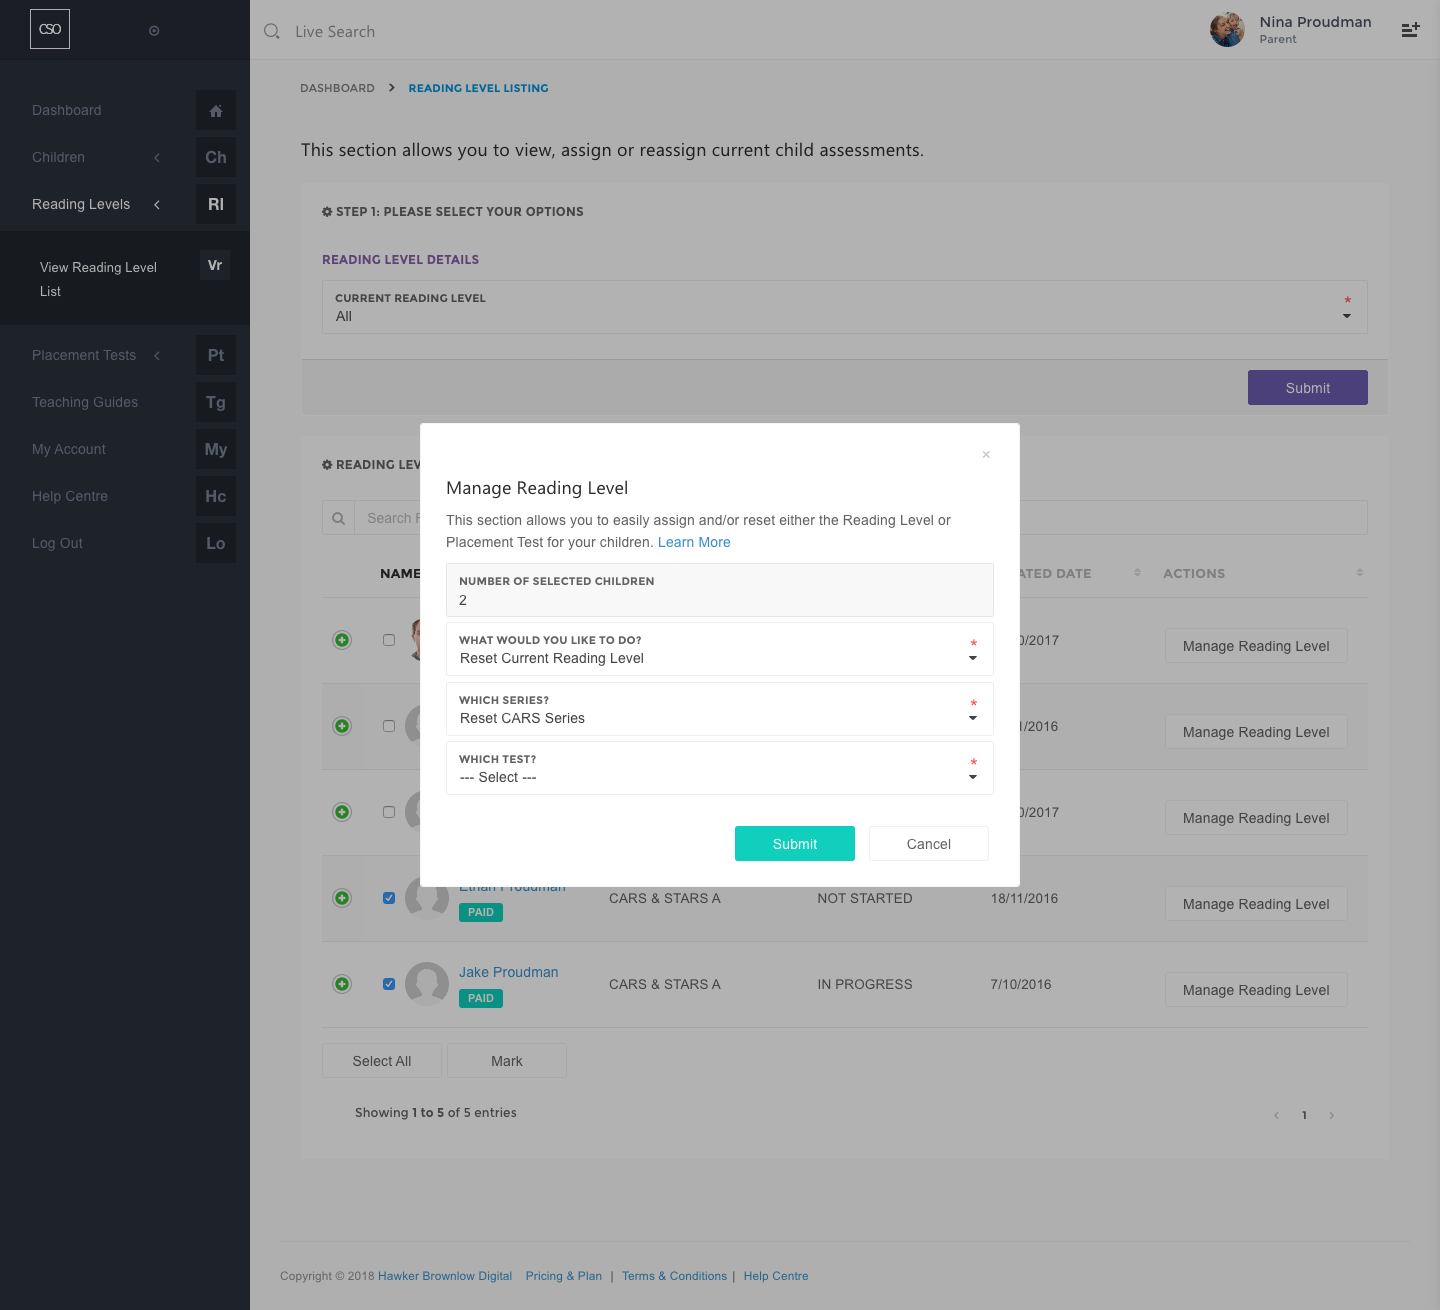
Task: Uncheck Ethan Proudman's row checkbox
Action: pos(389,898)
